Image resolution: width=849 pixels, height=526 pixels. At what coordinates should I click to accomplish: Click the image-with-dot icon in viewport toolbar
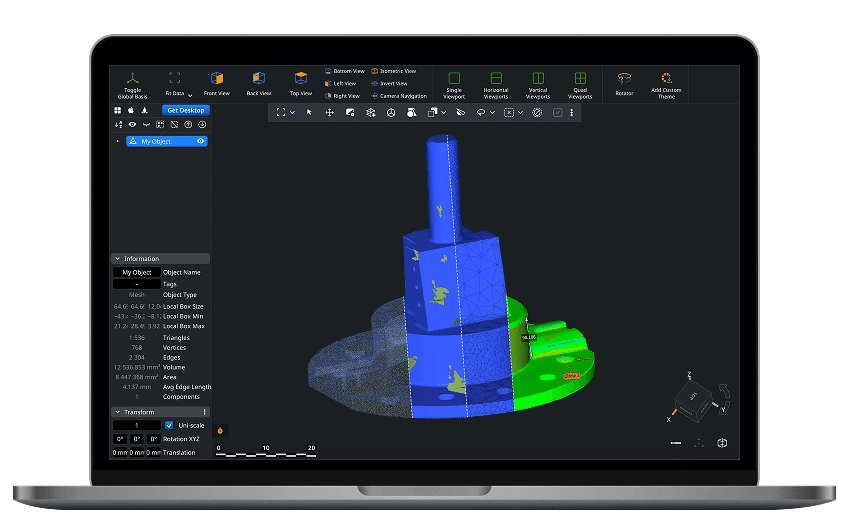click(350, 112)
